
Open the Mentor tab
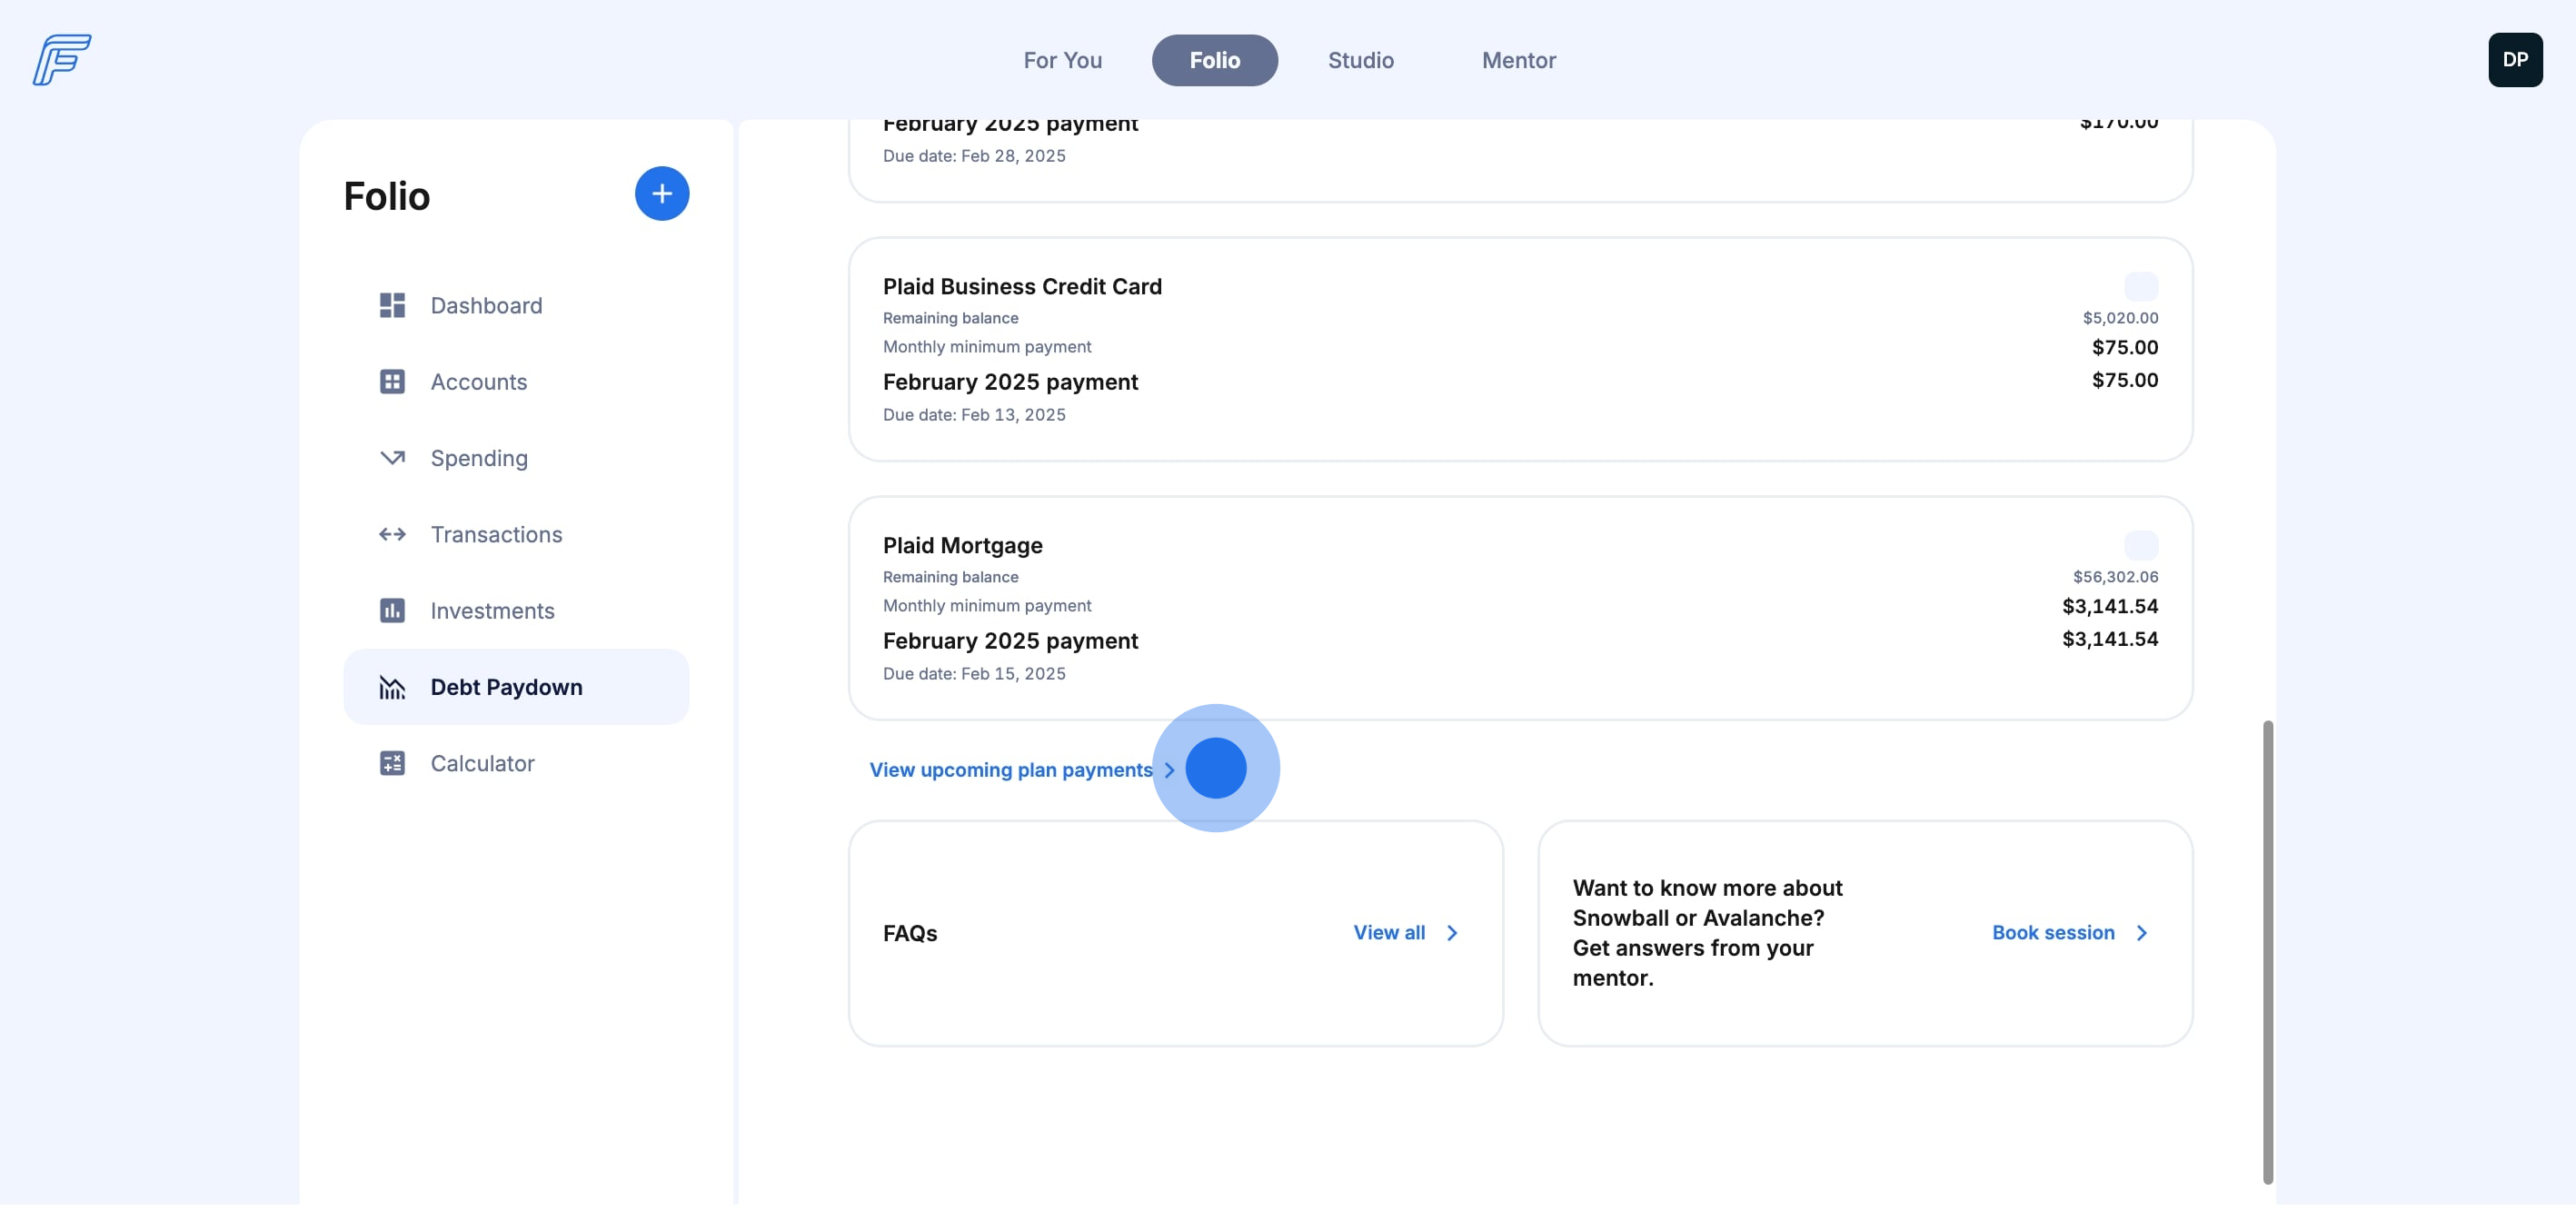click(1518, 60)
